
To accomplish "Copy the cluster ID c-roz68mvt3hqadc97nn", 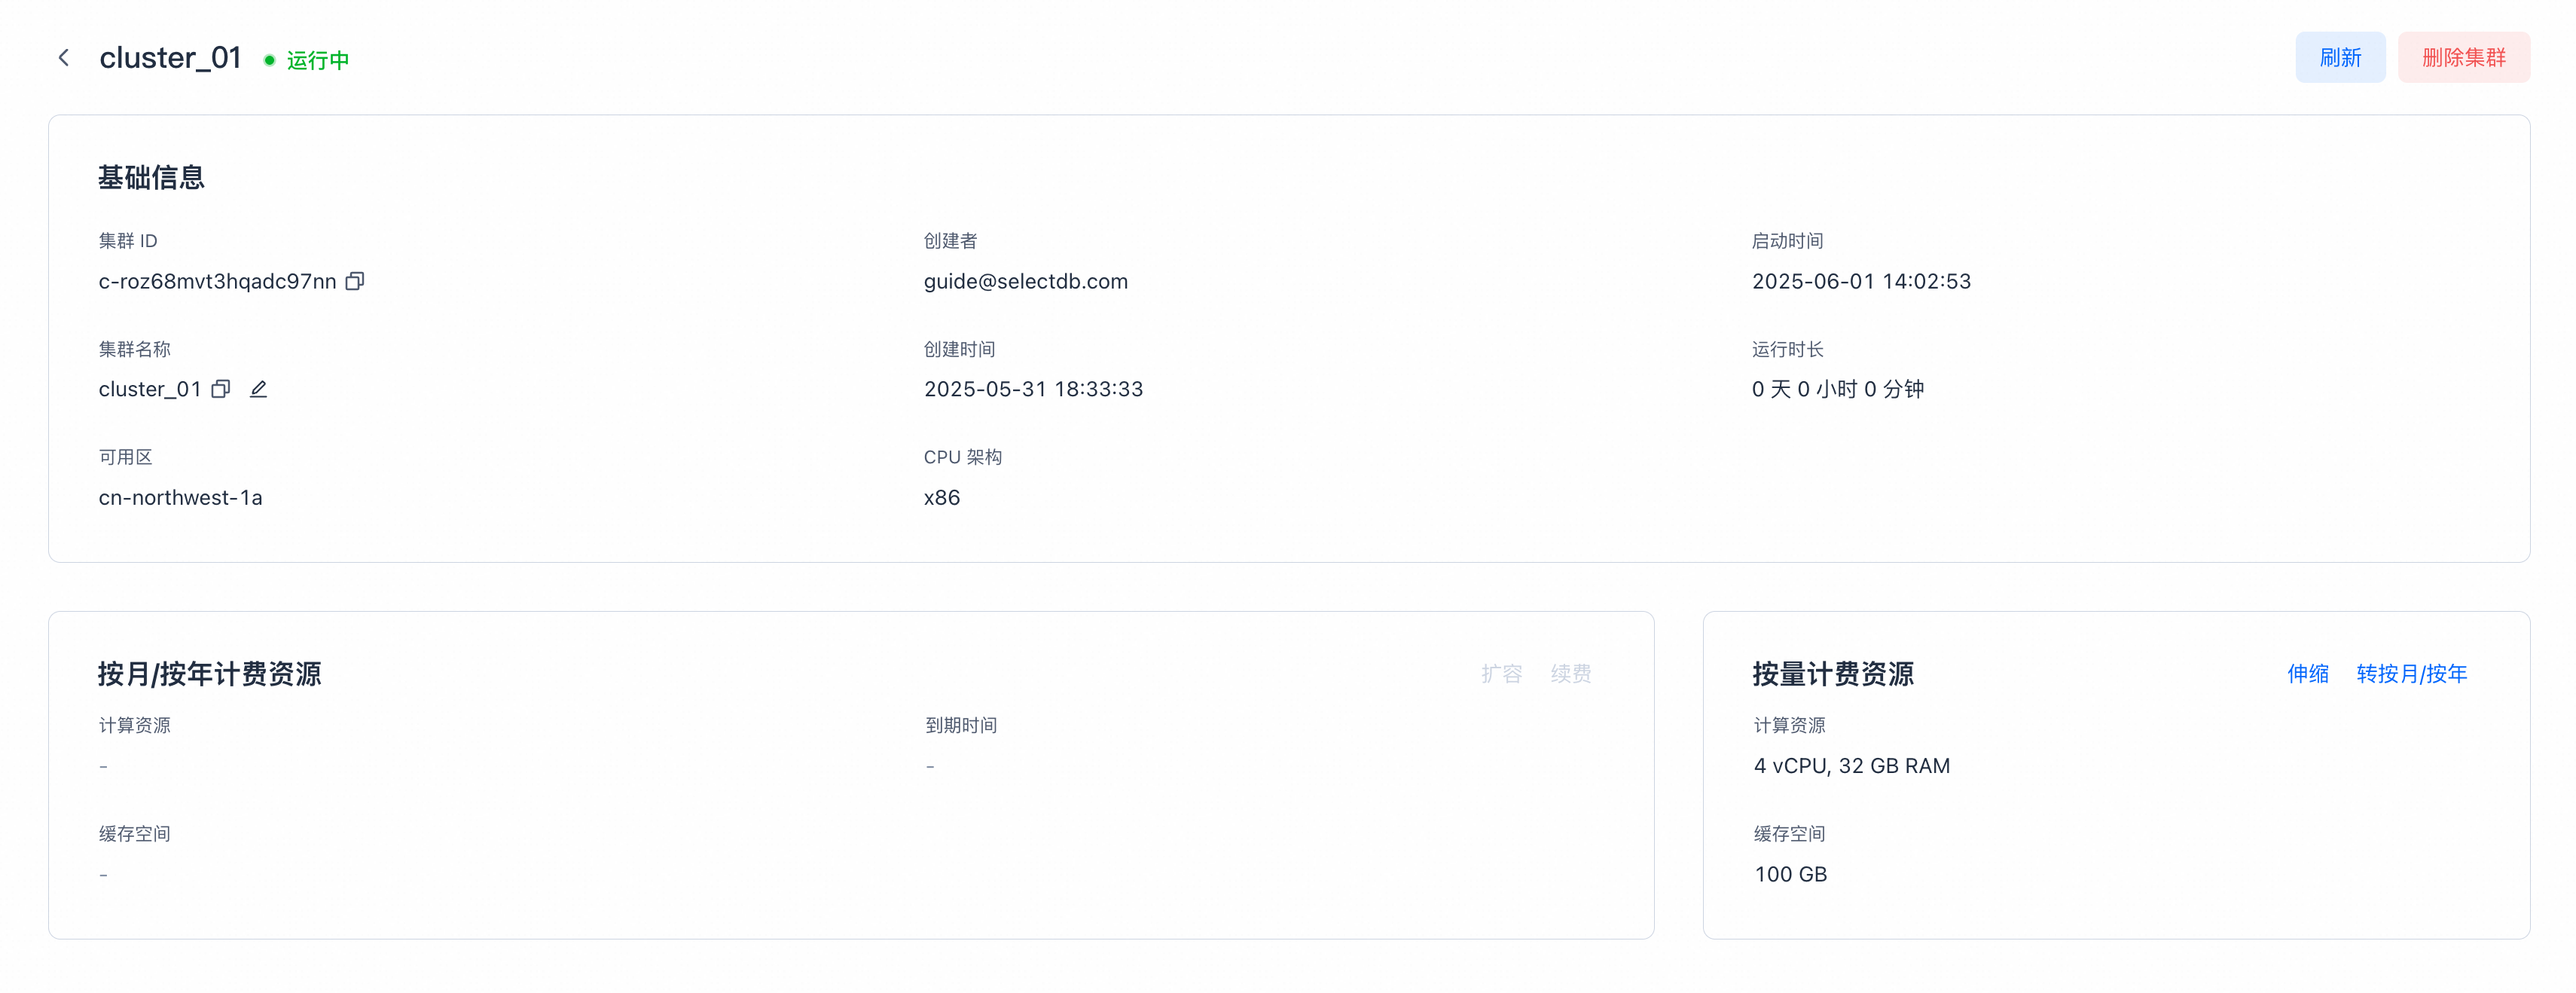I will coord(355,281).
